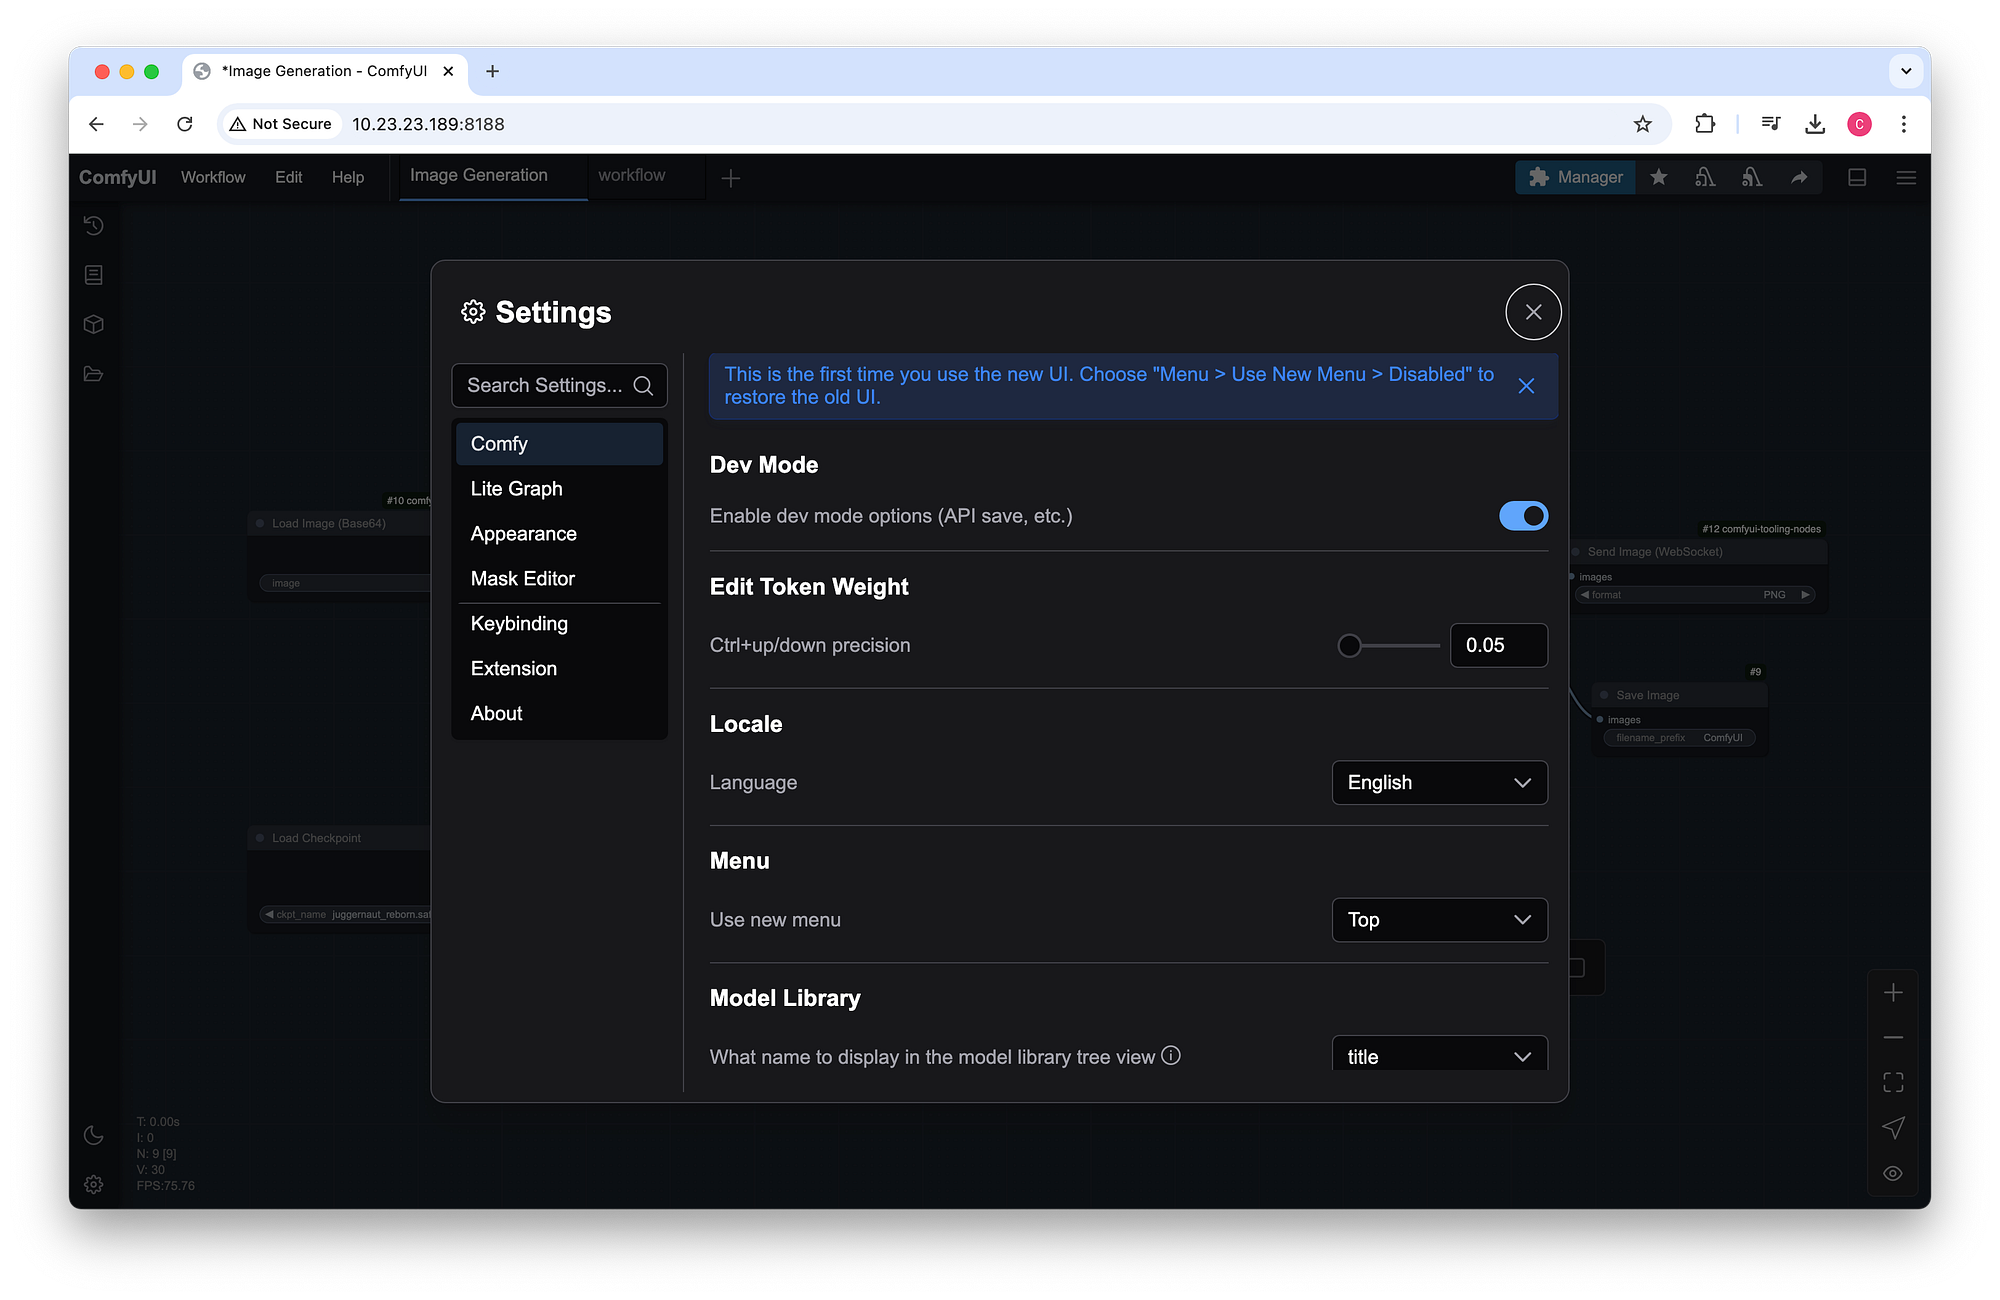Select the Keybinding settings category
2000x1300 pixels.
point(519,624)
